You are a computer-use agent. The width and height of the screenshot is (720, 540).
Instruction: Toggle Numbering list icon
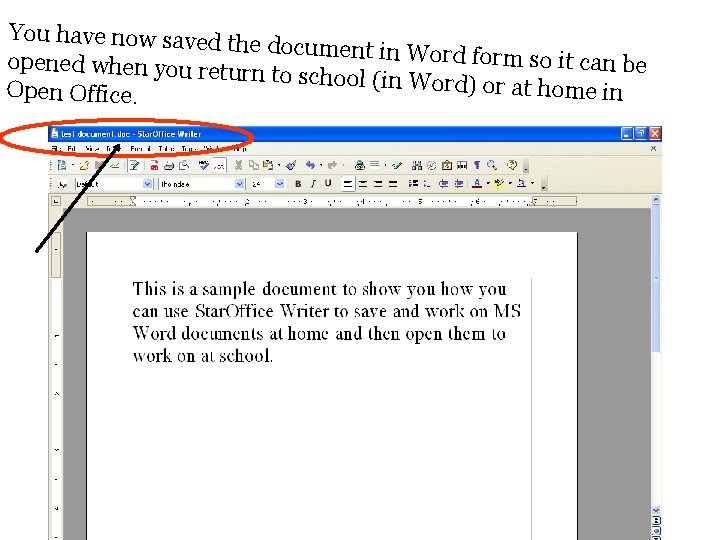tap(413, 184)
